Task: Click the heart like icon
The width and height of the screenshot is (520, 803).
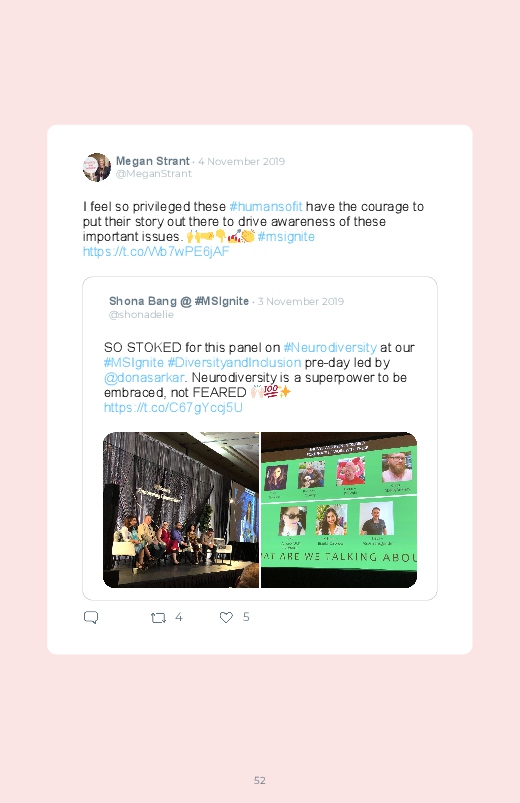Action: coord(226,618)
